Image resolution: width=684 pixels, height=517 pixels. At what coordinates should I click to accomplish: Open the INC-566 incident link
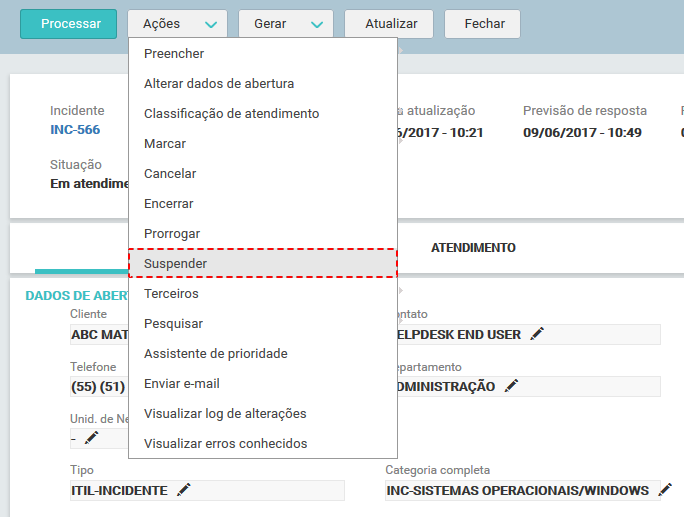75,130
